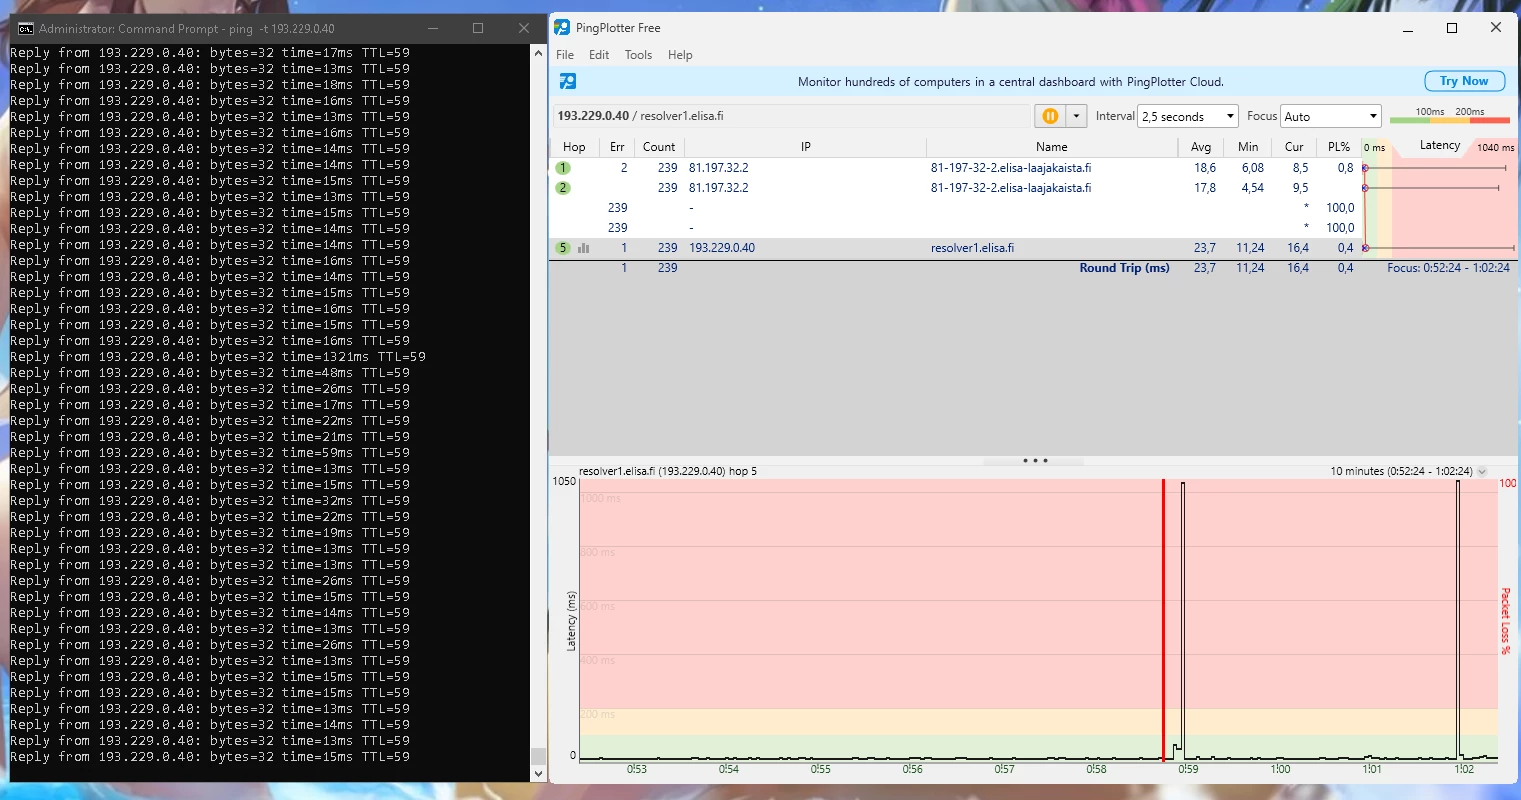The width and height of the screenshot is (1521, 800).
Task: Click the Command Prompt window title text
Action: [187, 29]
